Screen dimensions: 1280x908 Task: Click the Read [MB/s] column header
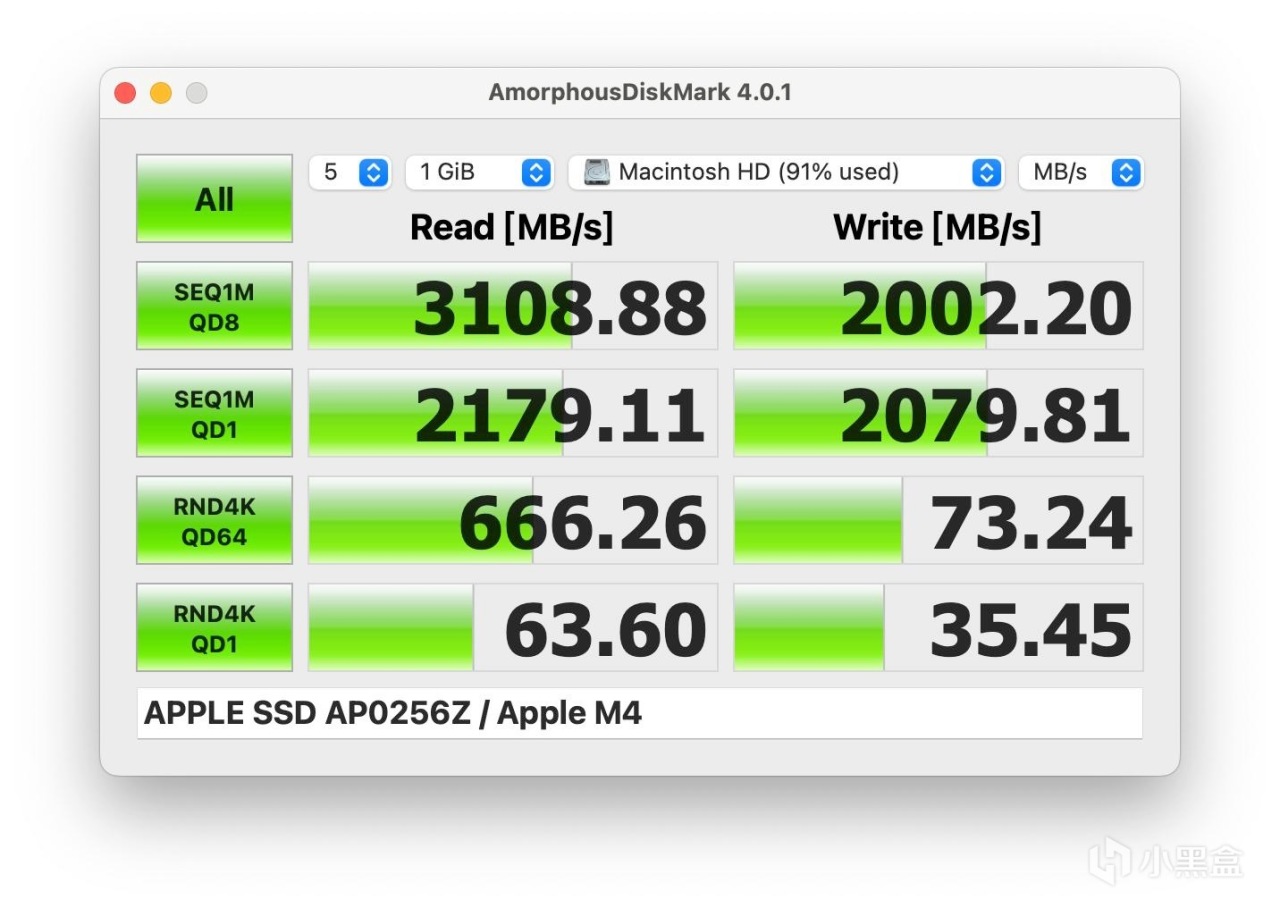click(512, 228)
